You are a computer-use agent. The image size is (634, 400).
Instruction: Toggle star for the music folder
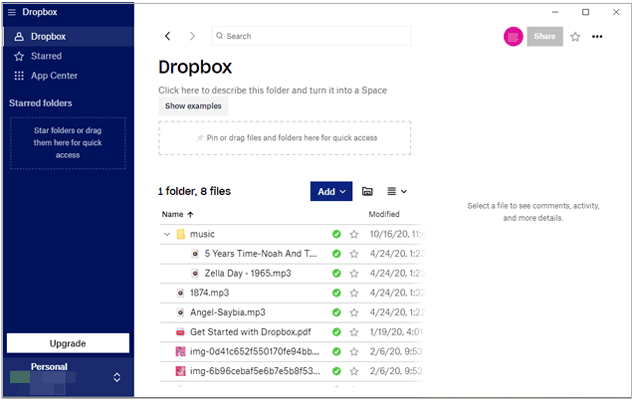354,235
